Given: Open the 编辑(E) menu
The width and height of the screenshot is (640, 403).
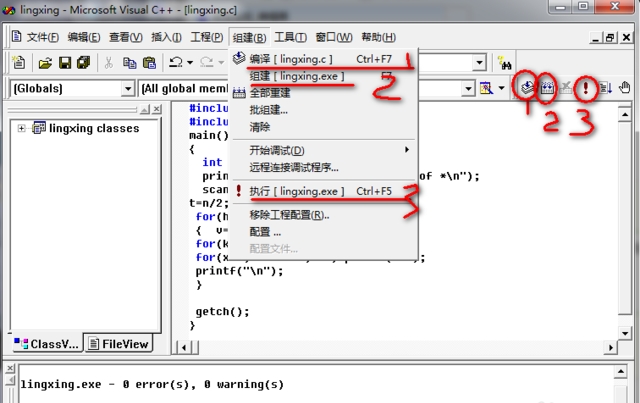Looking at the screenshot, I should click(84, 38).
